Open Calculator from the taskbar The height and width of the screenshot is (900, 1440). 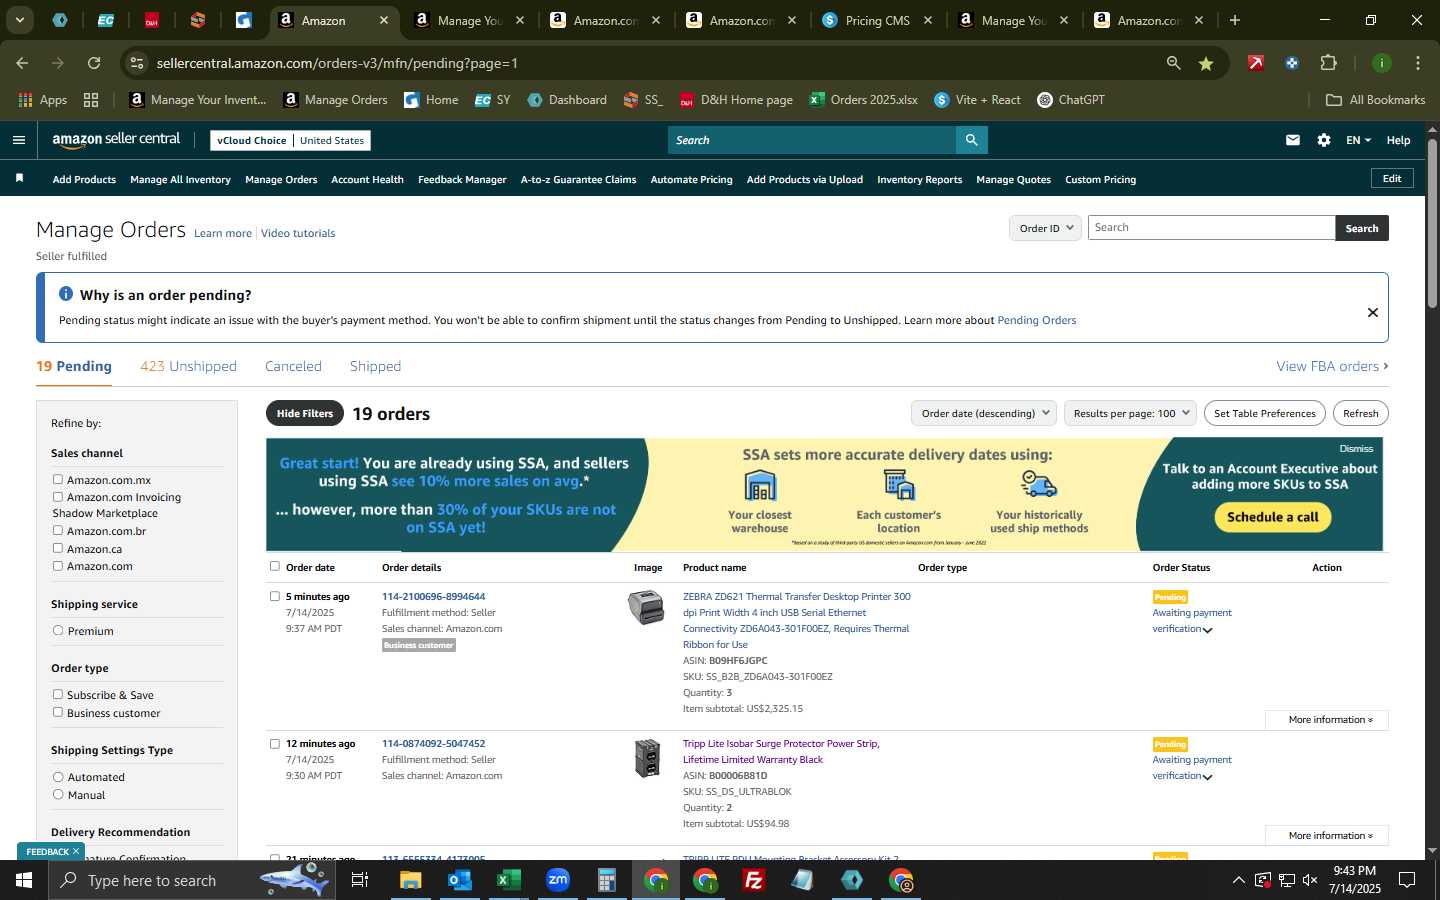click(x=607, y=880)
